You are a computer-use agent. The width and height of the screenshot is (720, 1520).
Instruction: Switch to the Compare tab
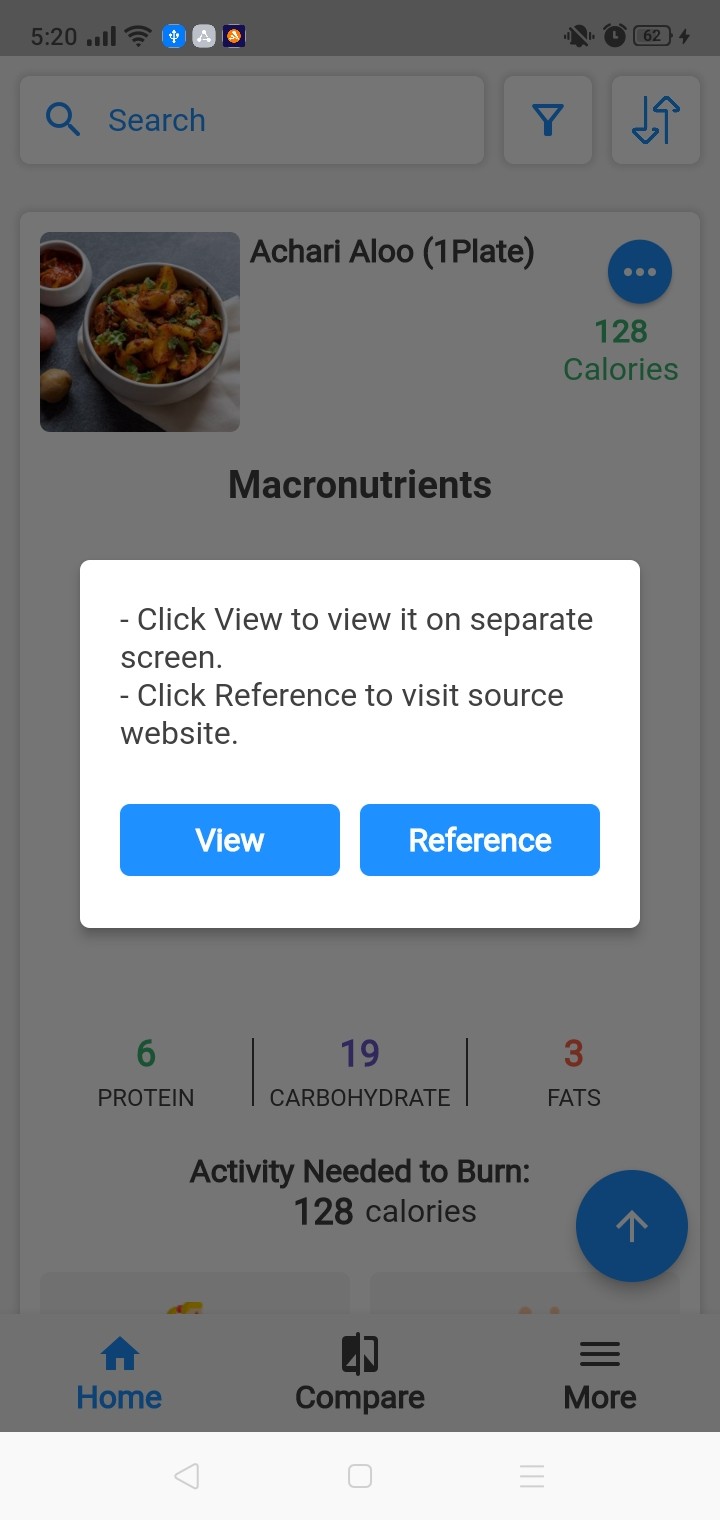point(360,1375)
